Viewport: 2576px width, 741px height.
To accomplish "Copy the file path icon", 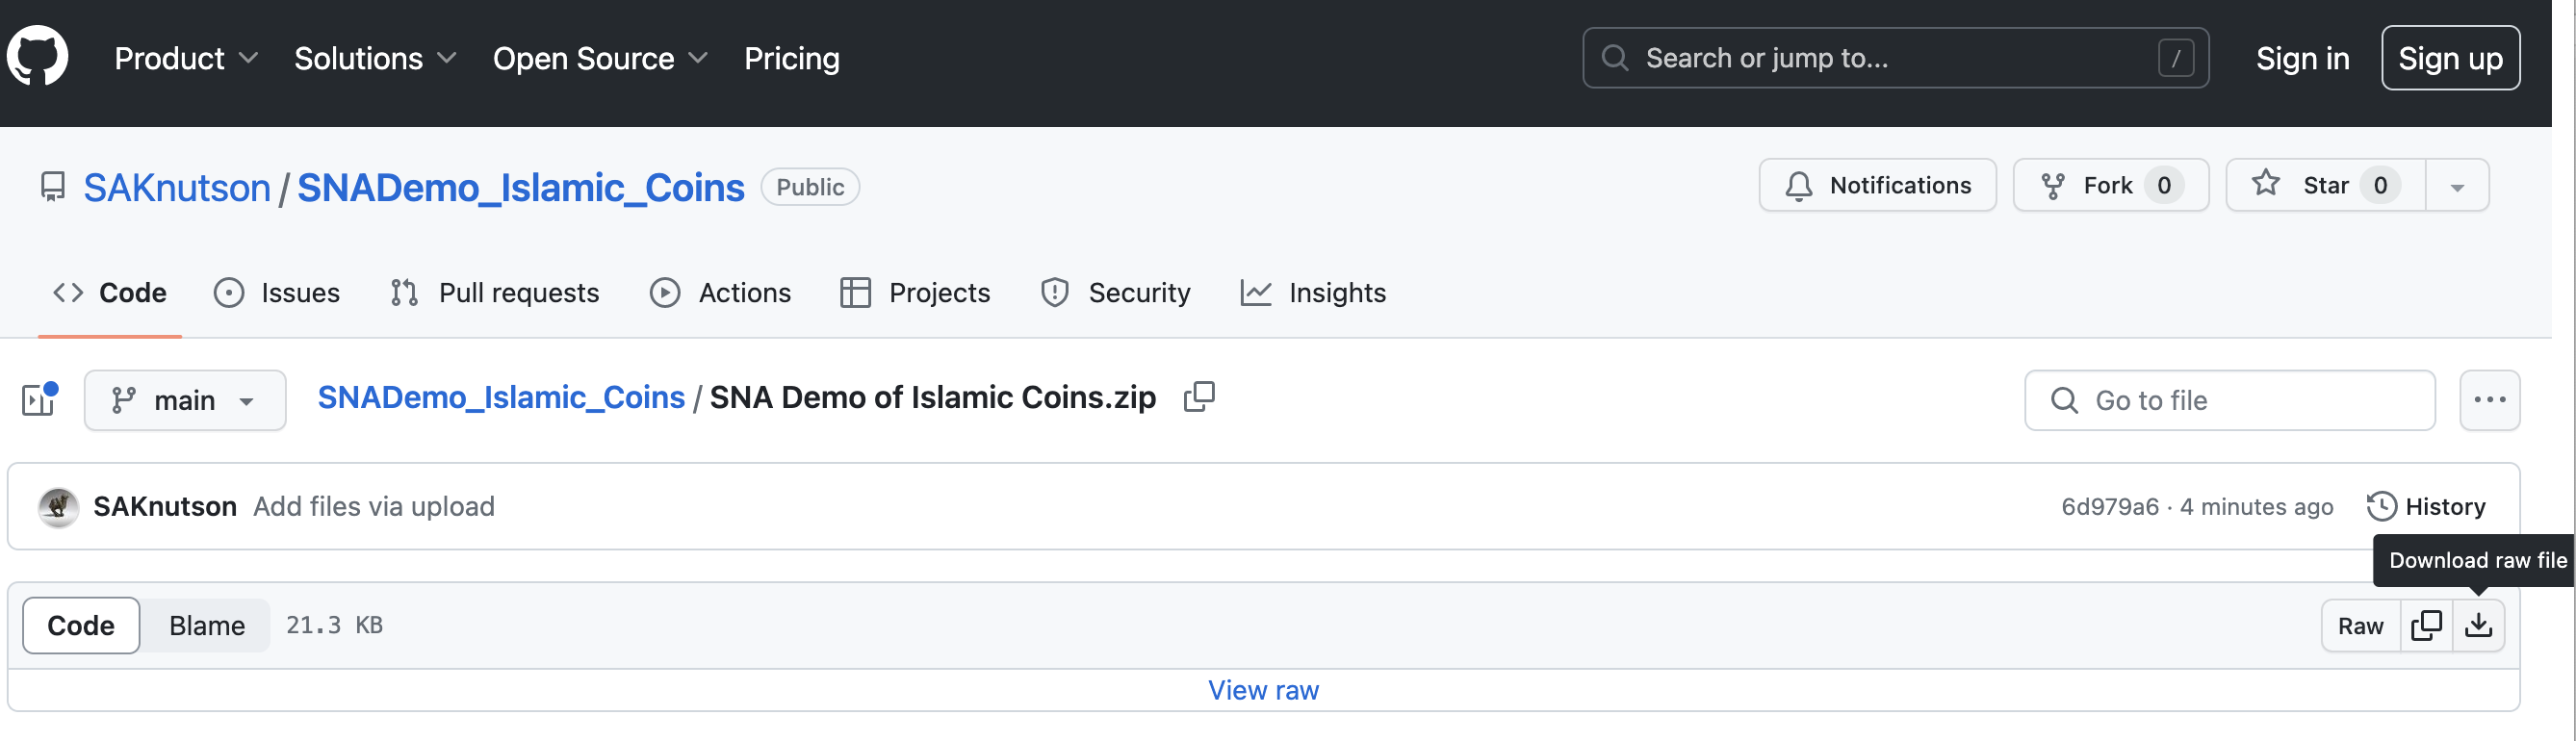I will pyautogui.click(x=1199, y=397).
